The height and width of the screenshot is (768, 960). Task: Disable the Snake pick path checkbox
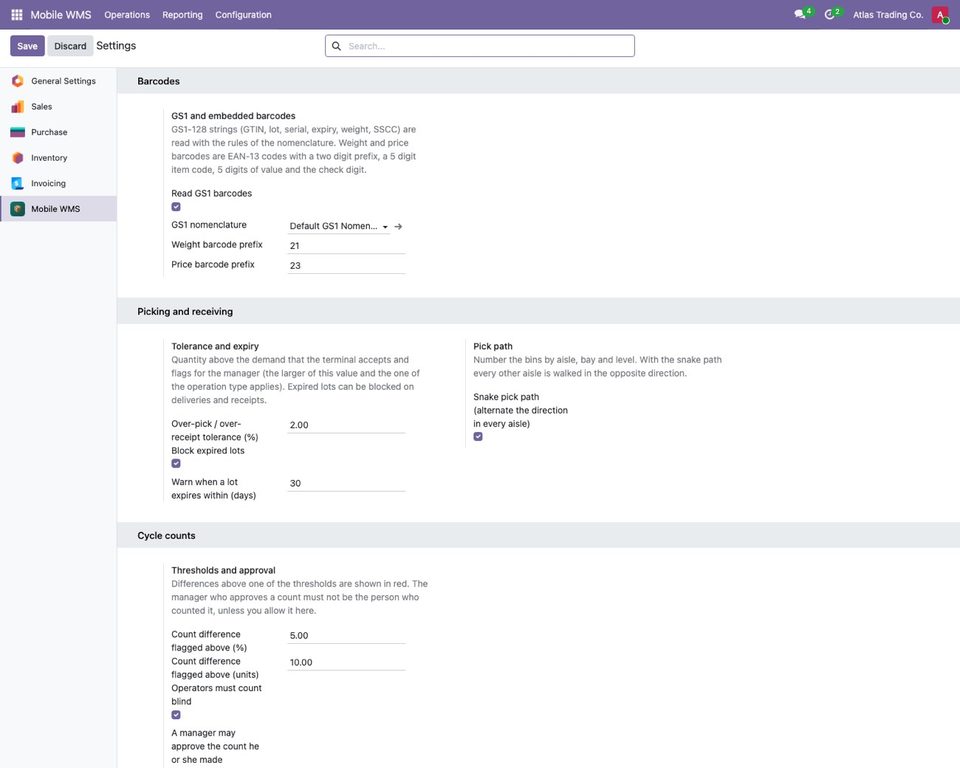pyautogui.click(x=478, y=437)
